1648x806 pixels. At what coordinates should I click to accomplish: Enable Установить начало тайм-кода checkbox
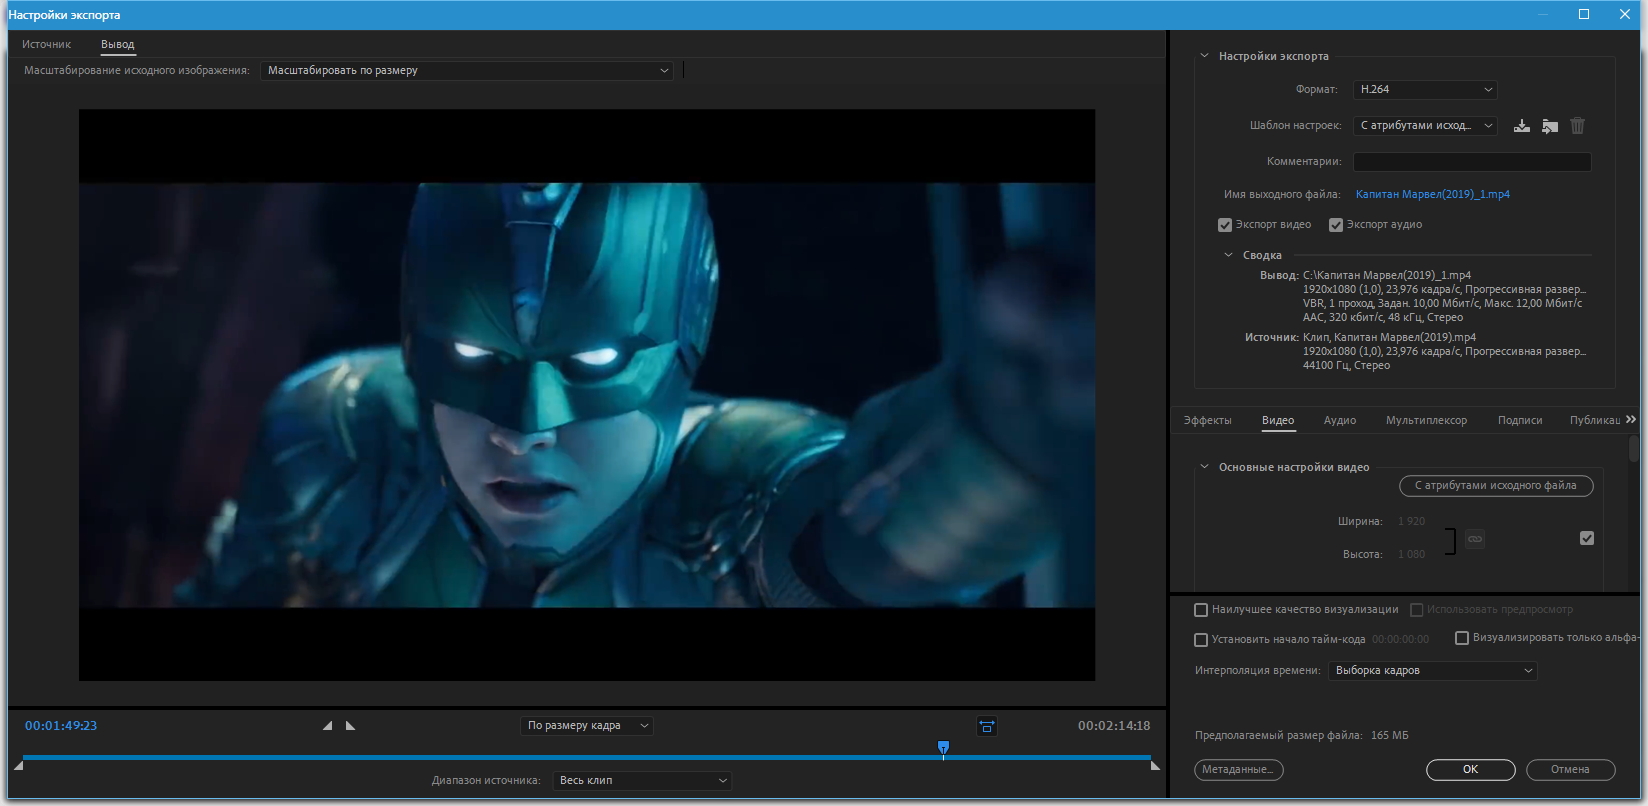pos(1202,640)
